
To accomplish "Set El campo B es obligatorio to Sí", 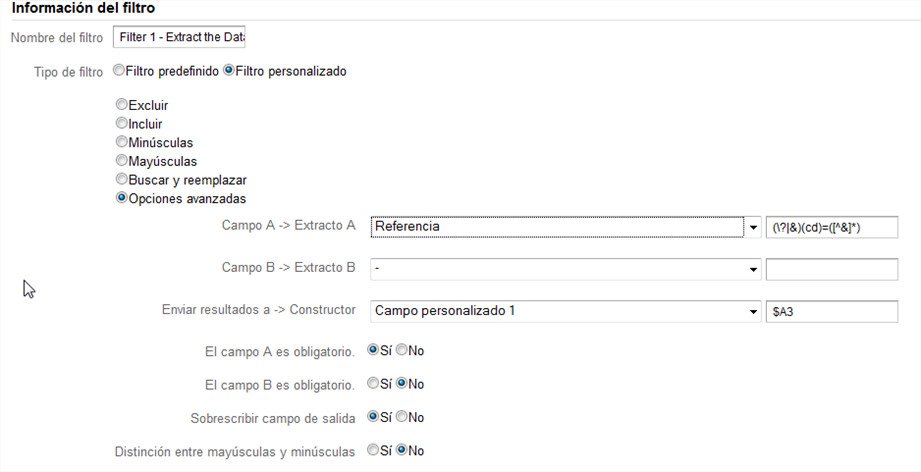I will (x=373, y=383).
